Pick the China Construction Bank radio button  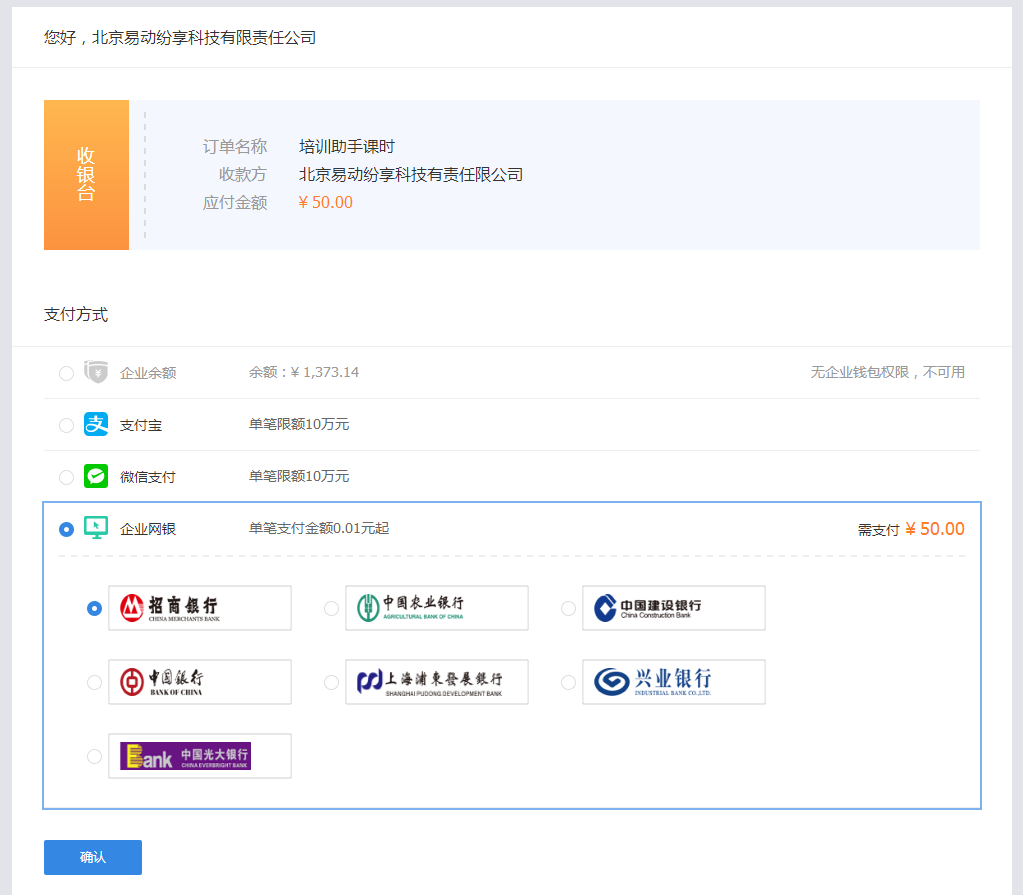click(x=568, y=609)
